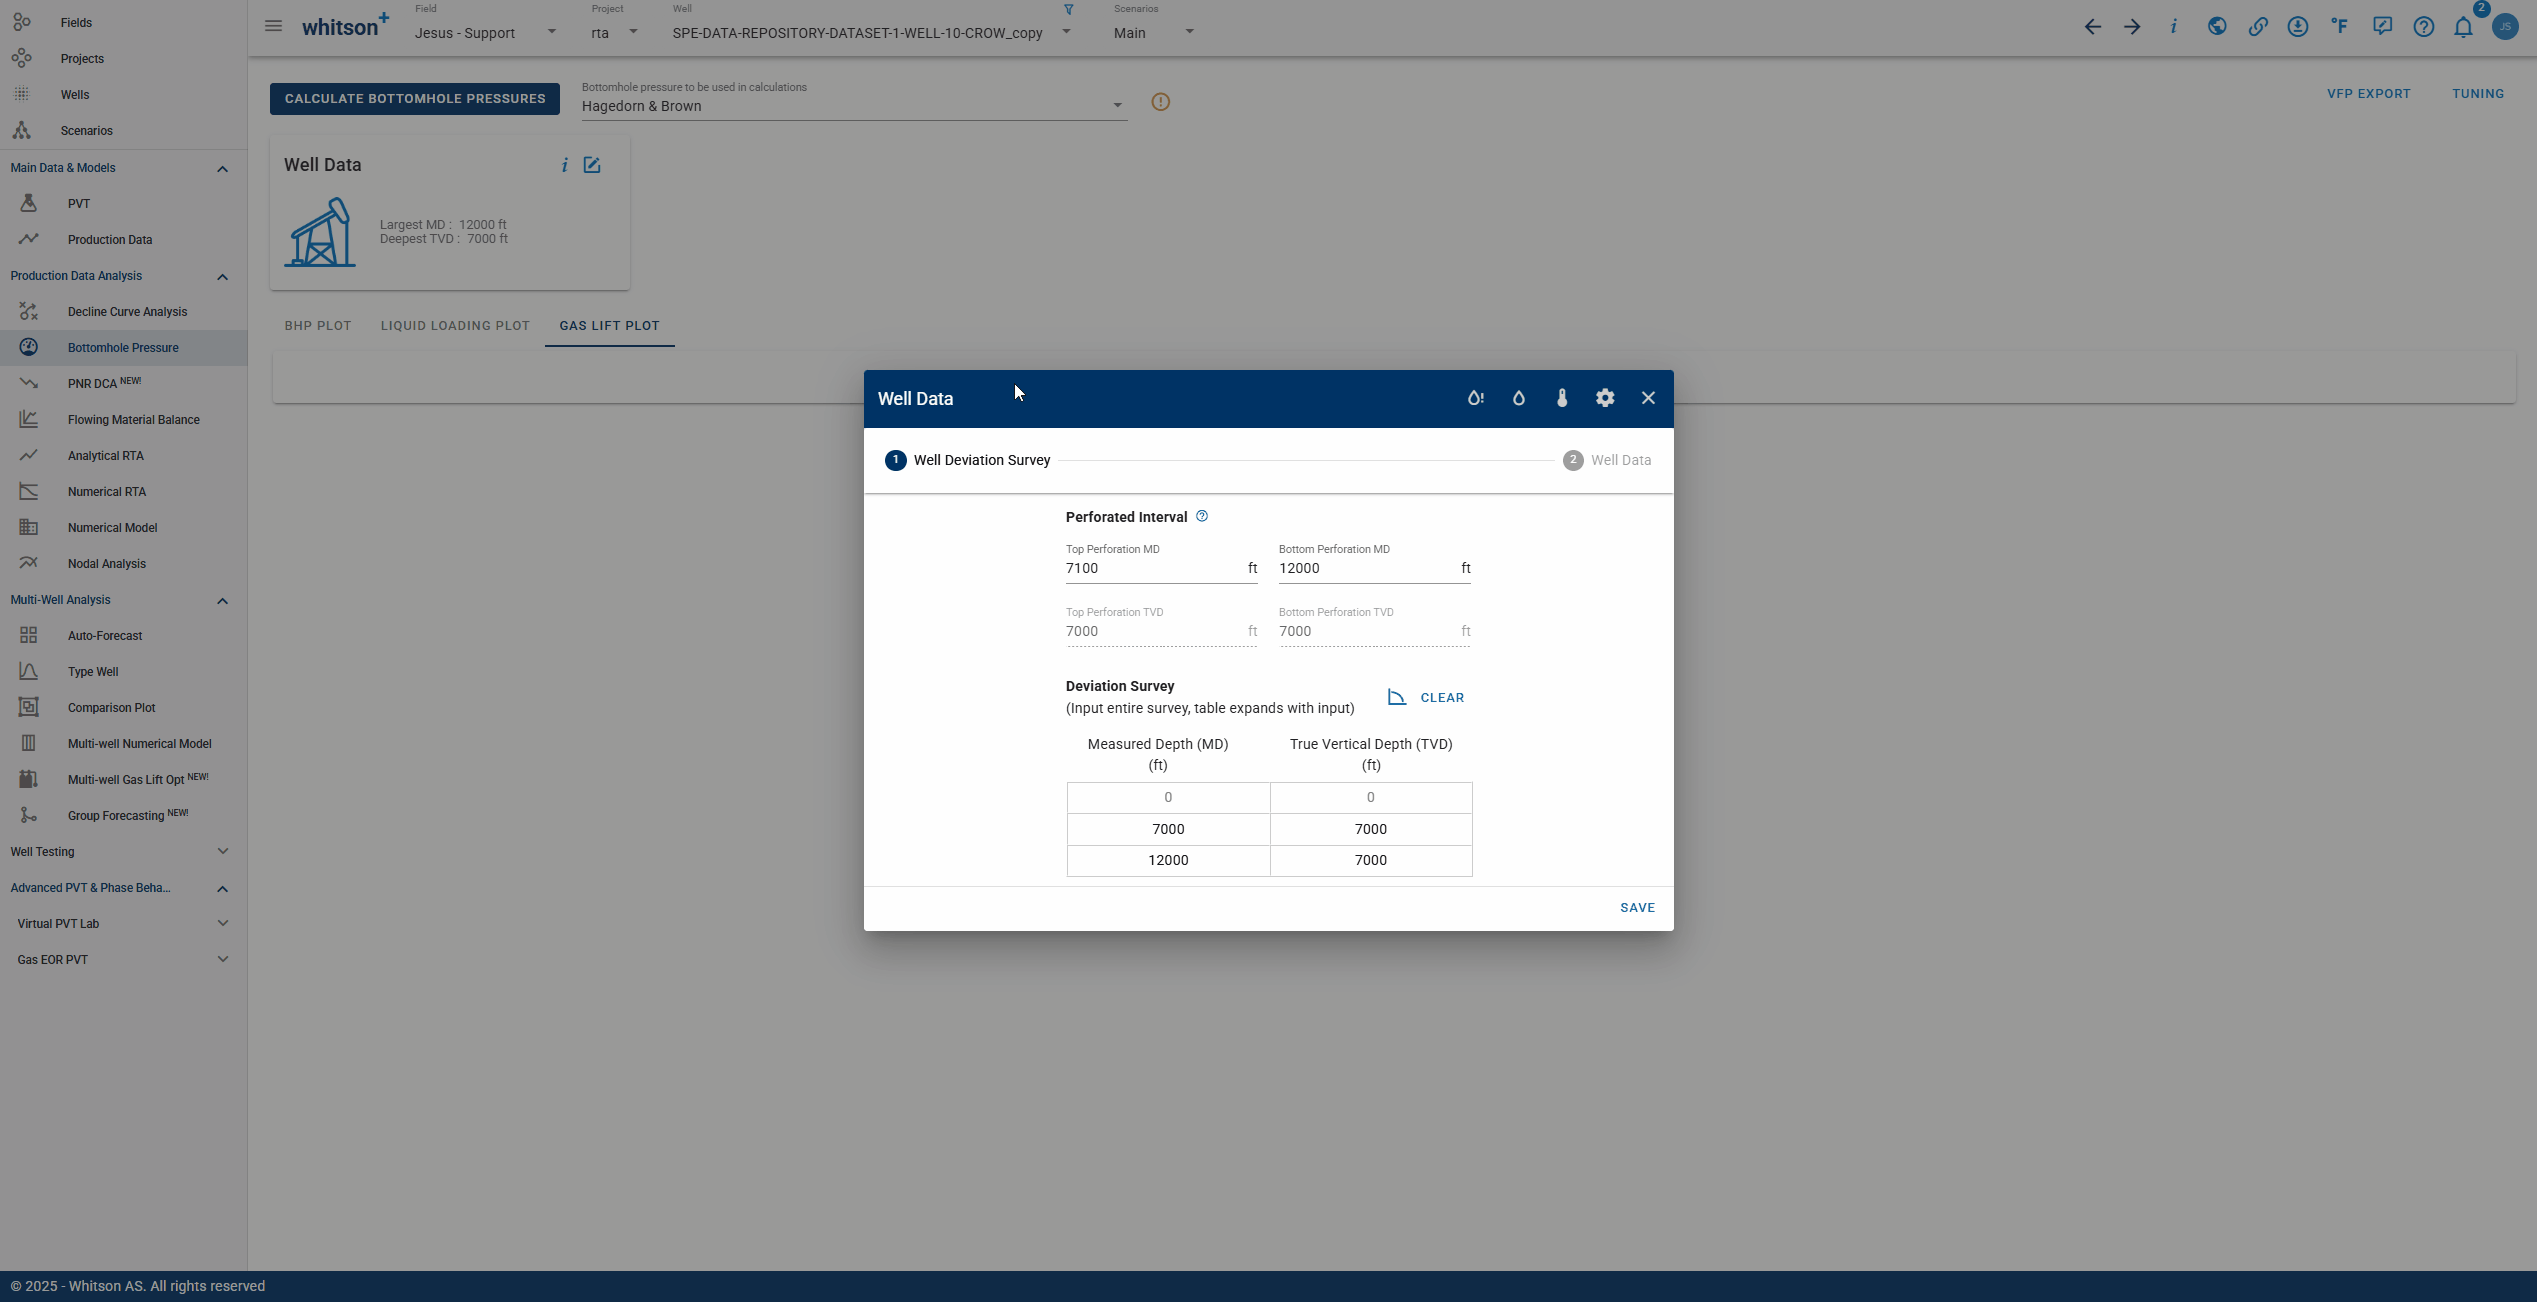Click the Save button in the dialog
The width and height of the screenshot is (2537, 1302).
1637,908
